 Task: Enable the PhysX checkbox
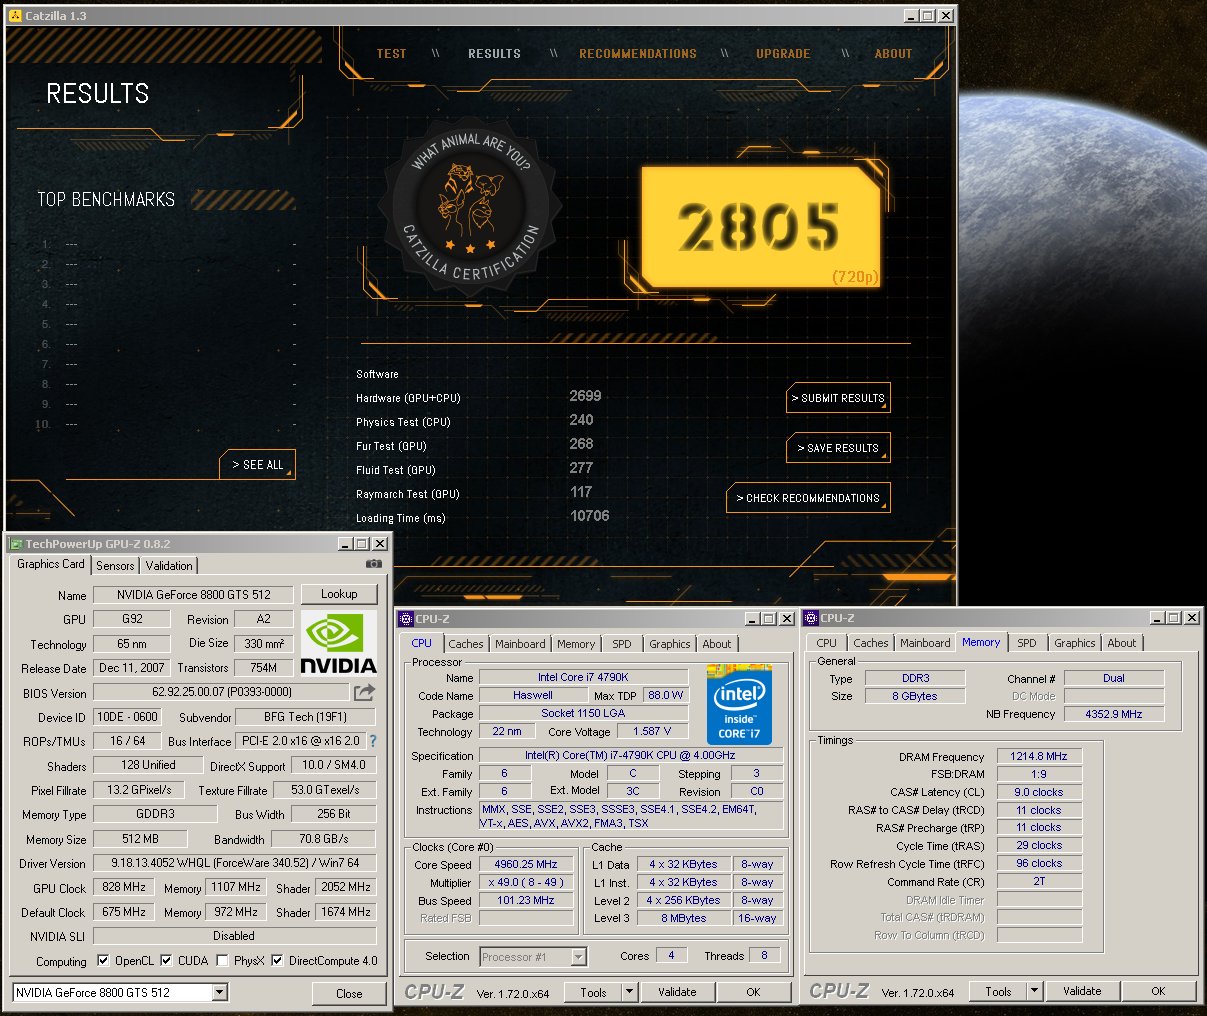(222, 961)
